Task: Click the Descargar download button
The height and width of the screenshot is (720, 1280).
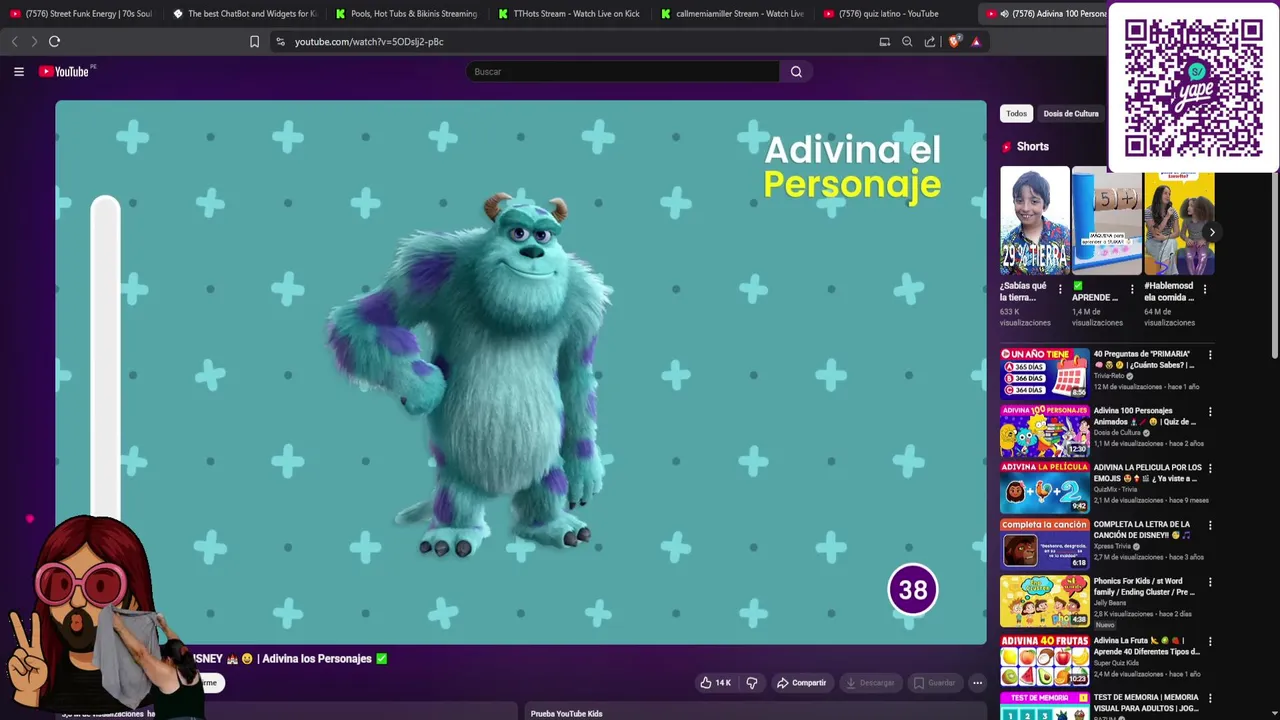Action: tap(870, 683)
